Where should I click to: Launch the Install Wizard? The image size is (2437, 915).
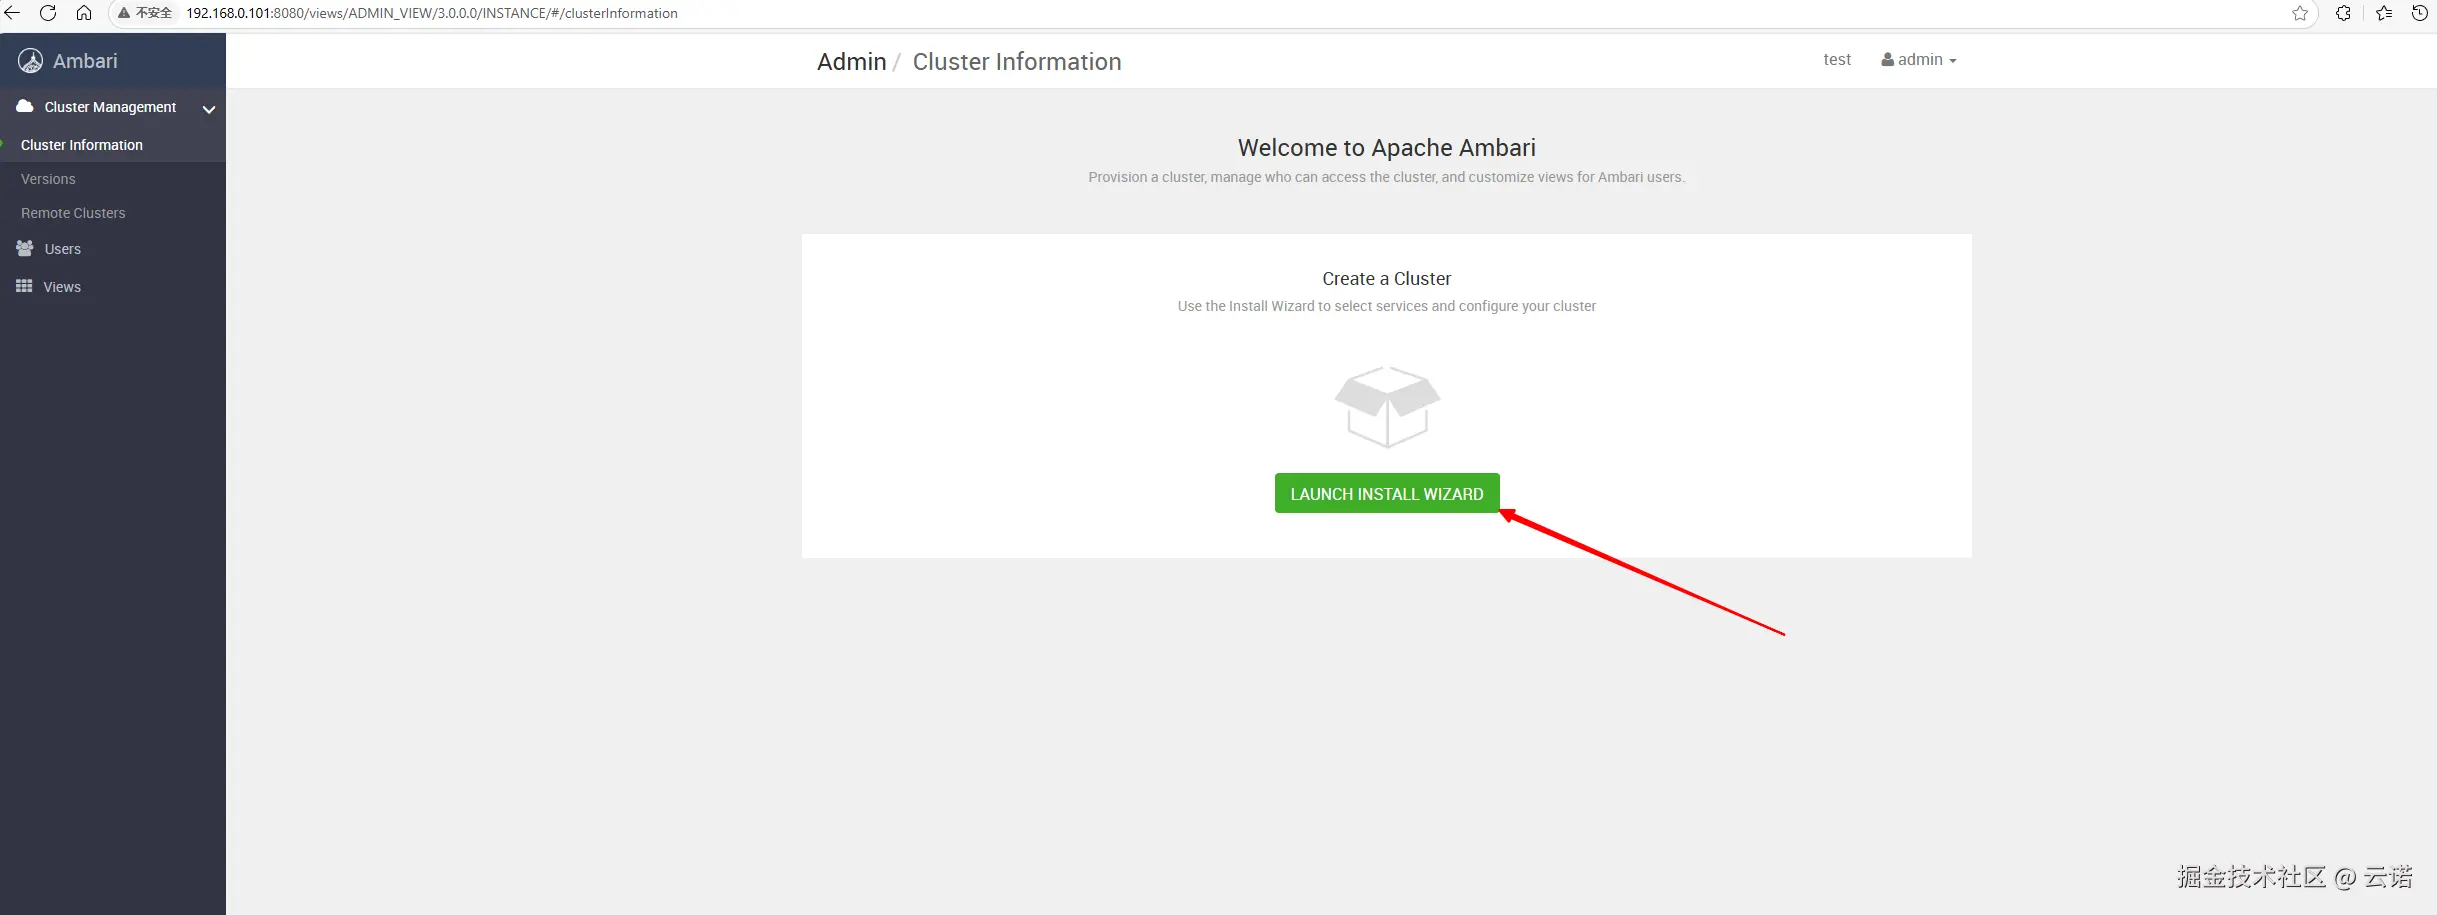1387,493
